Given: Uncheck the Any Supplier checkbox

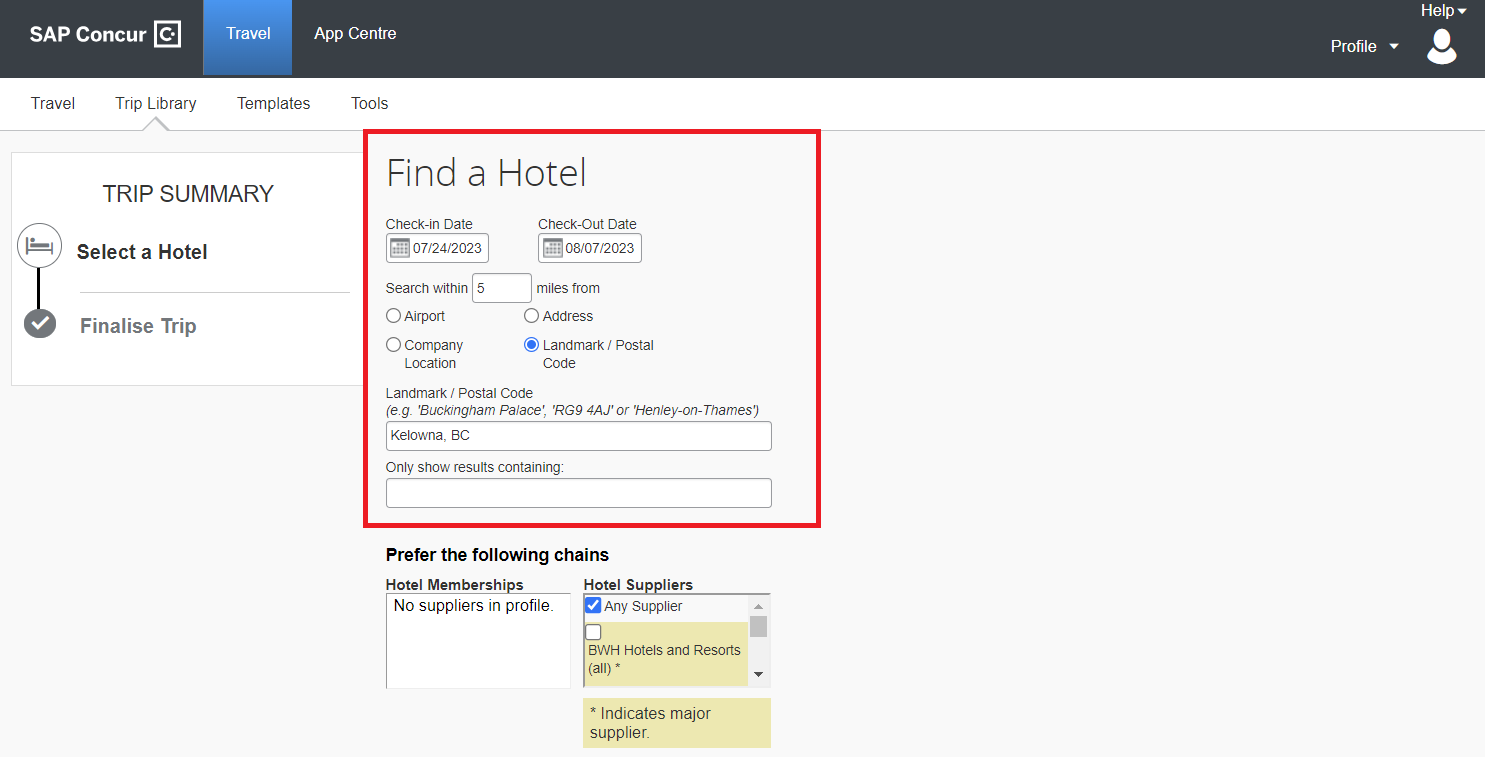Looking at the screenshot, I should (x=593, y=605).
